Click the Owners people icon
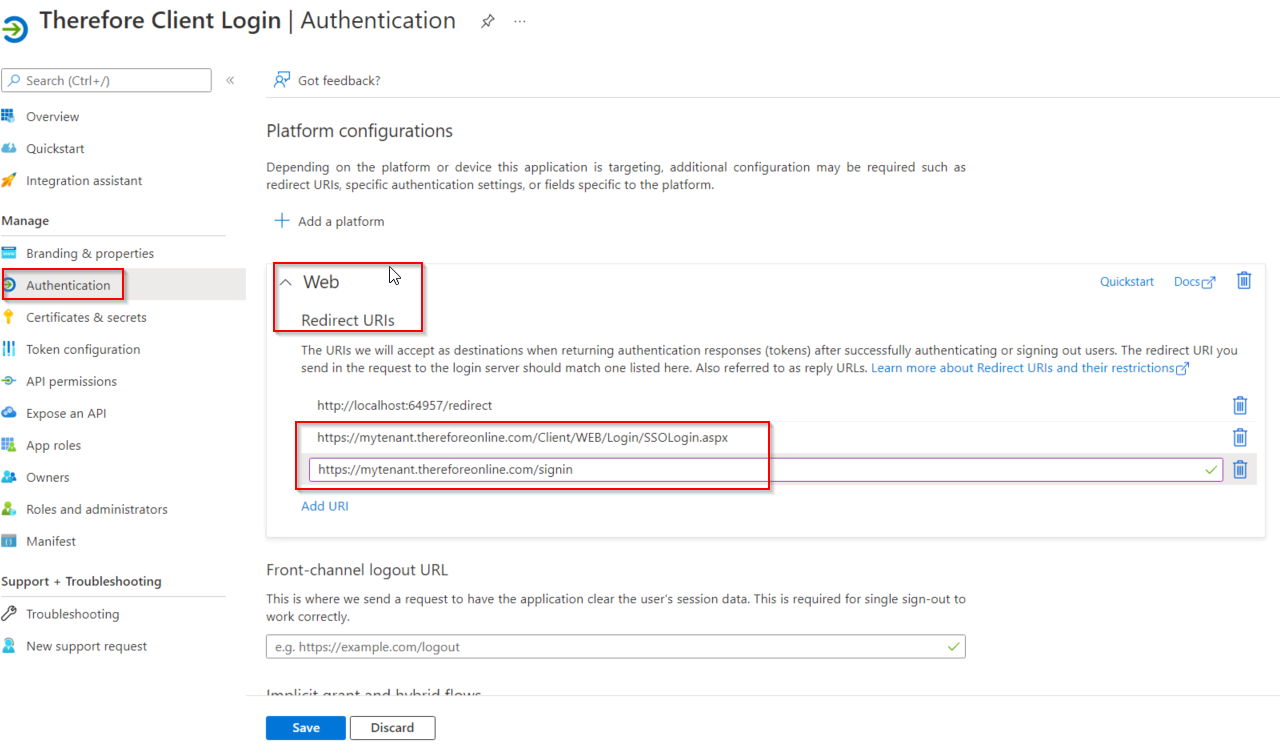 tap(9, 477)
